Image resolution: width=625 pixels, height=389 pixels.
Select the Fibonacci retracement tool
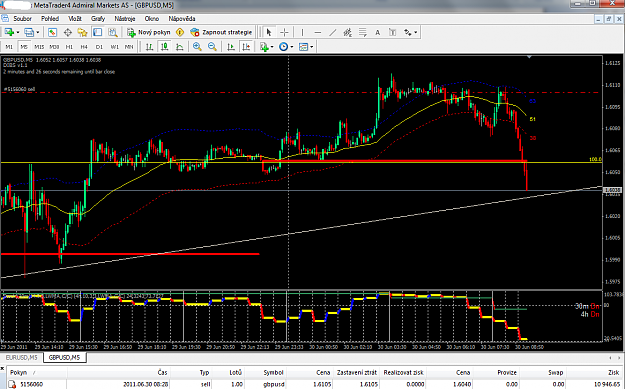[362, 32]
